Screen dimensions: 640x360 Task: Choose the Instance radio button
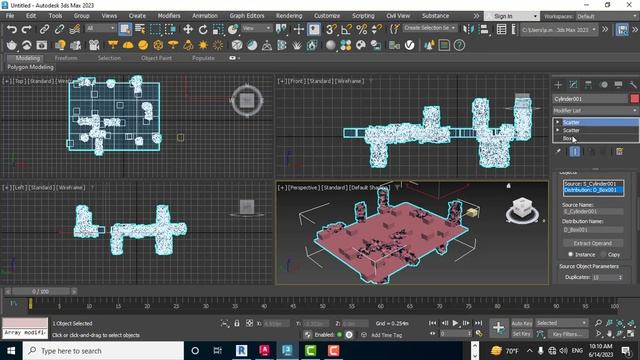[571, 254]
